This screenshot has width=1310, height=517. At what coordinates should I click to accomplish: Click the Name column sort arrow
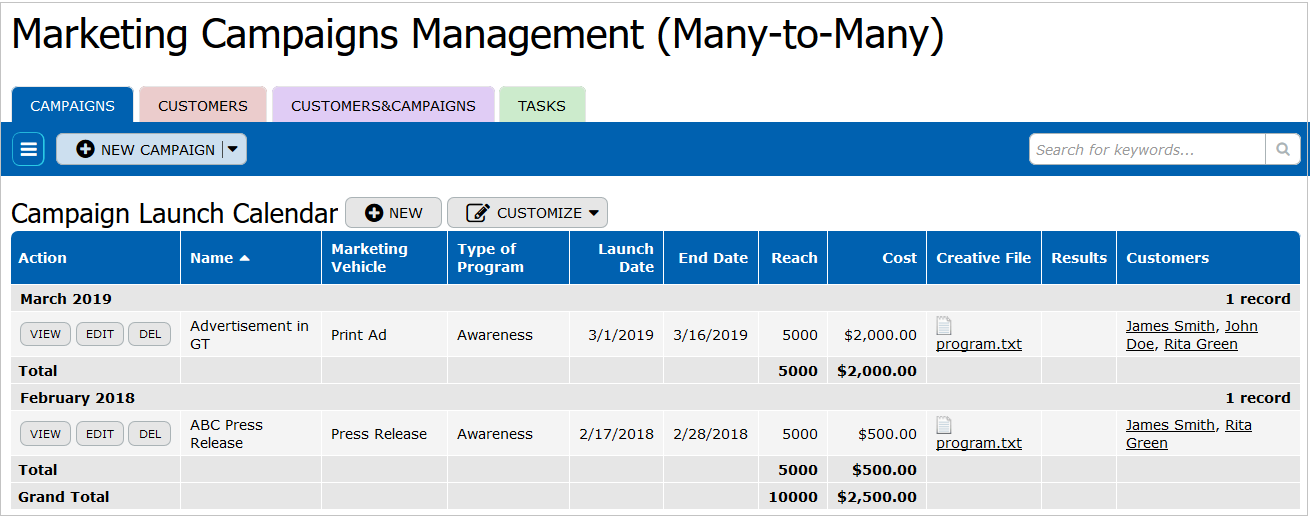point(244,258)
